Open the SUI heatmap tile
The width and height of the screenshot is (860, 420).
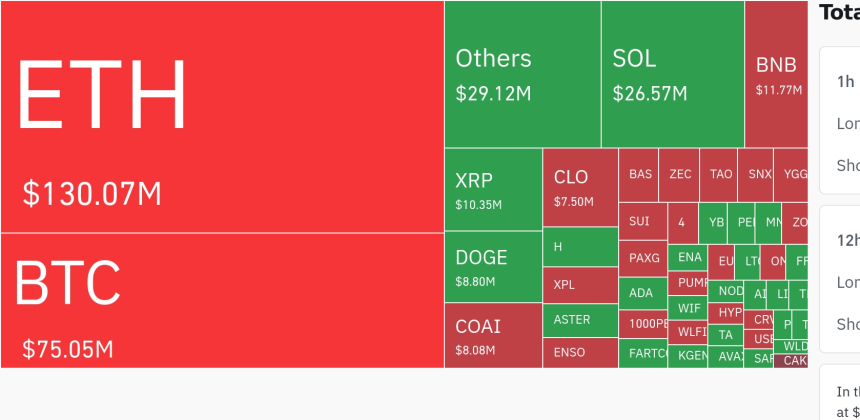pos(642,221)
